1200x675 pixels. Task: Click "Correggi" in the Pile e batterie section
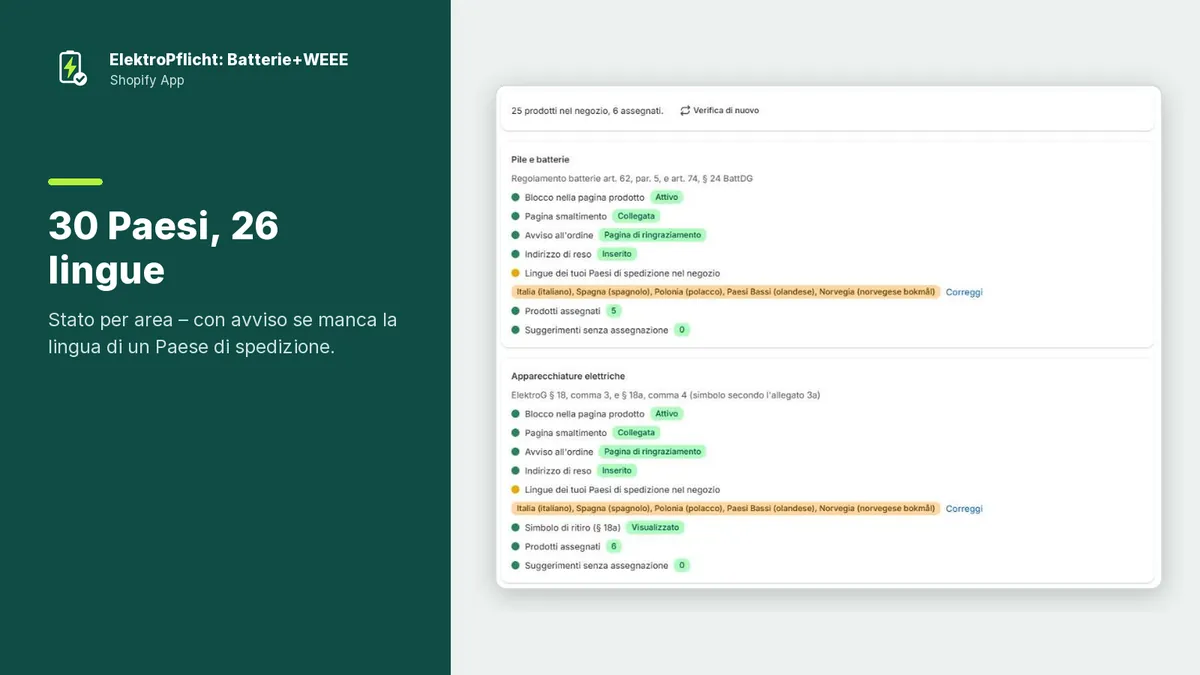(964, 292)
